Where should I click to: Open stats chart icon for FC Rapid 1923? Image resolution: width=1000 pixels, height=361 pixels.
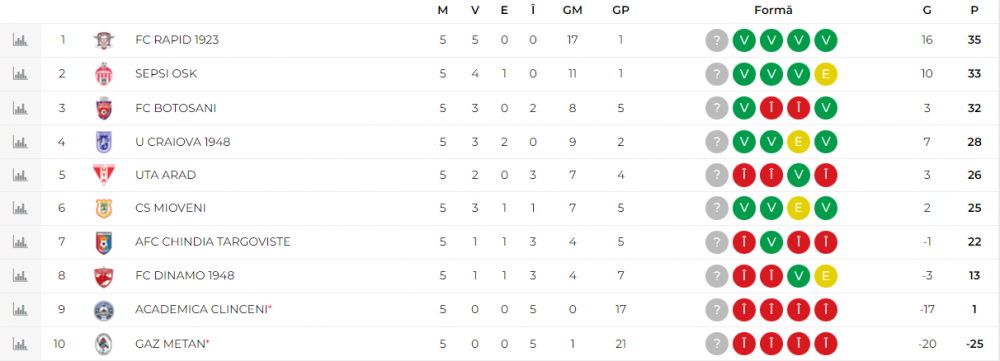(x=20, y=40)
